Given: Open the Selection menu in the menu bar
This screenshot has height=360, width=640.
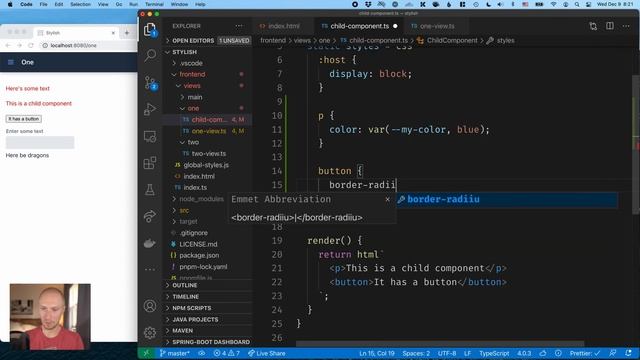Looking at the screenshot, I should (80, 4).
